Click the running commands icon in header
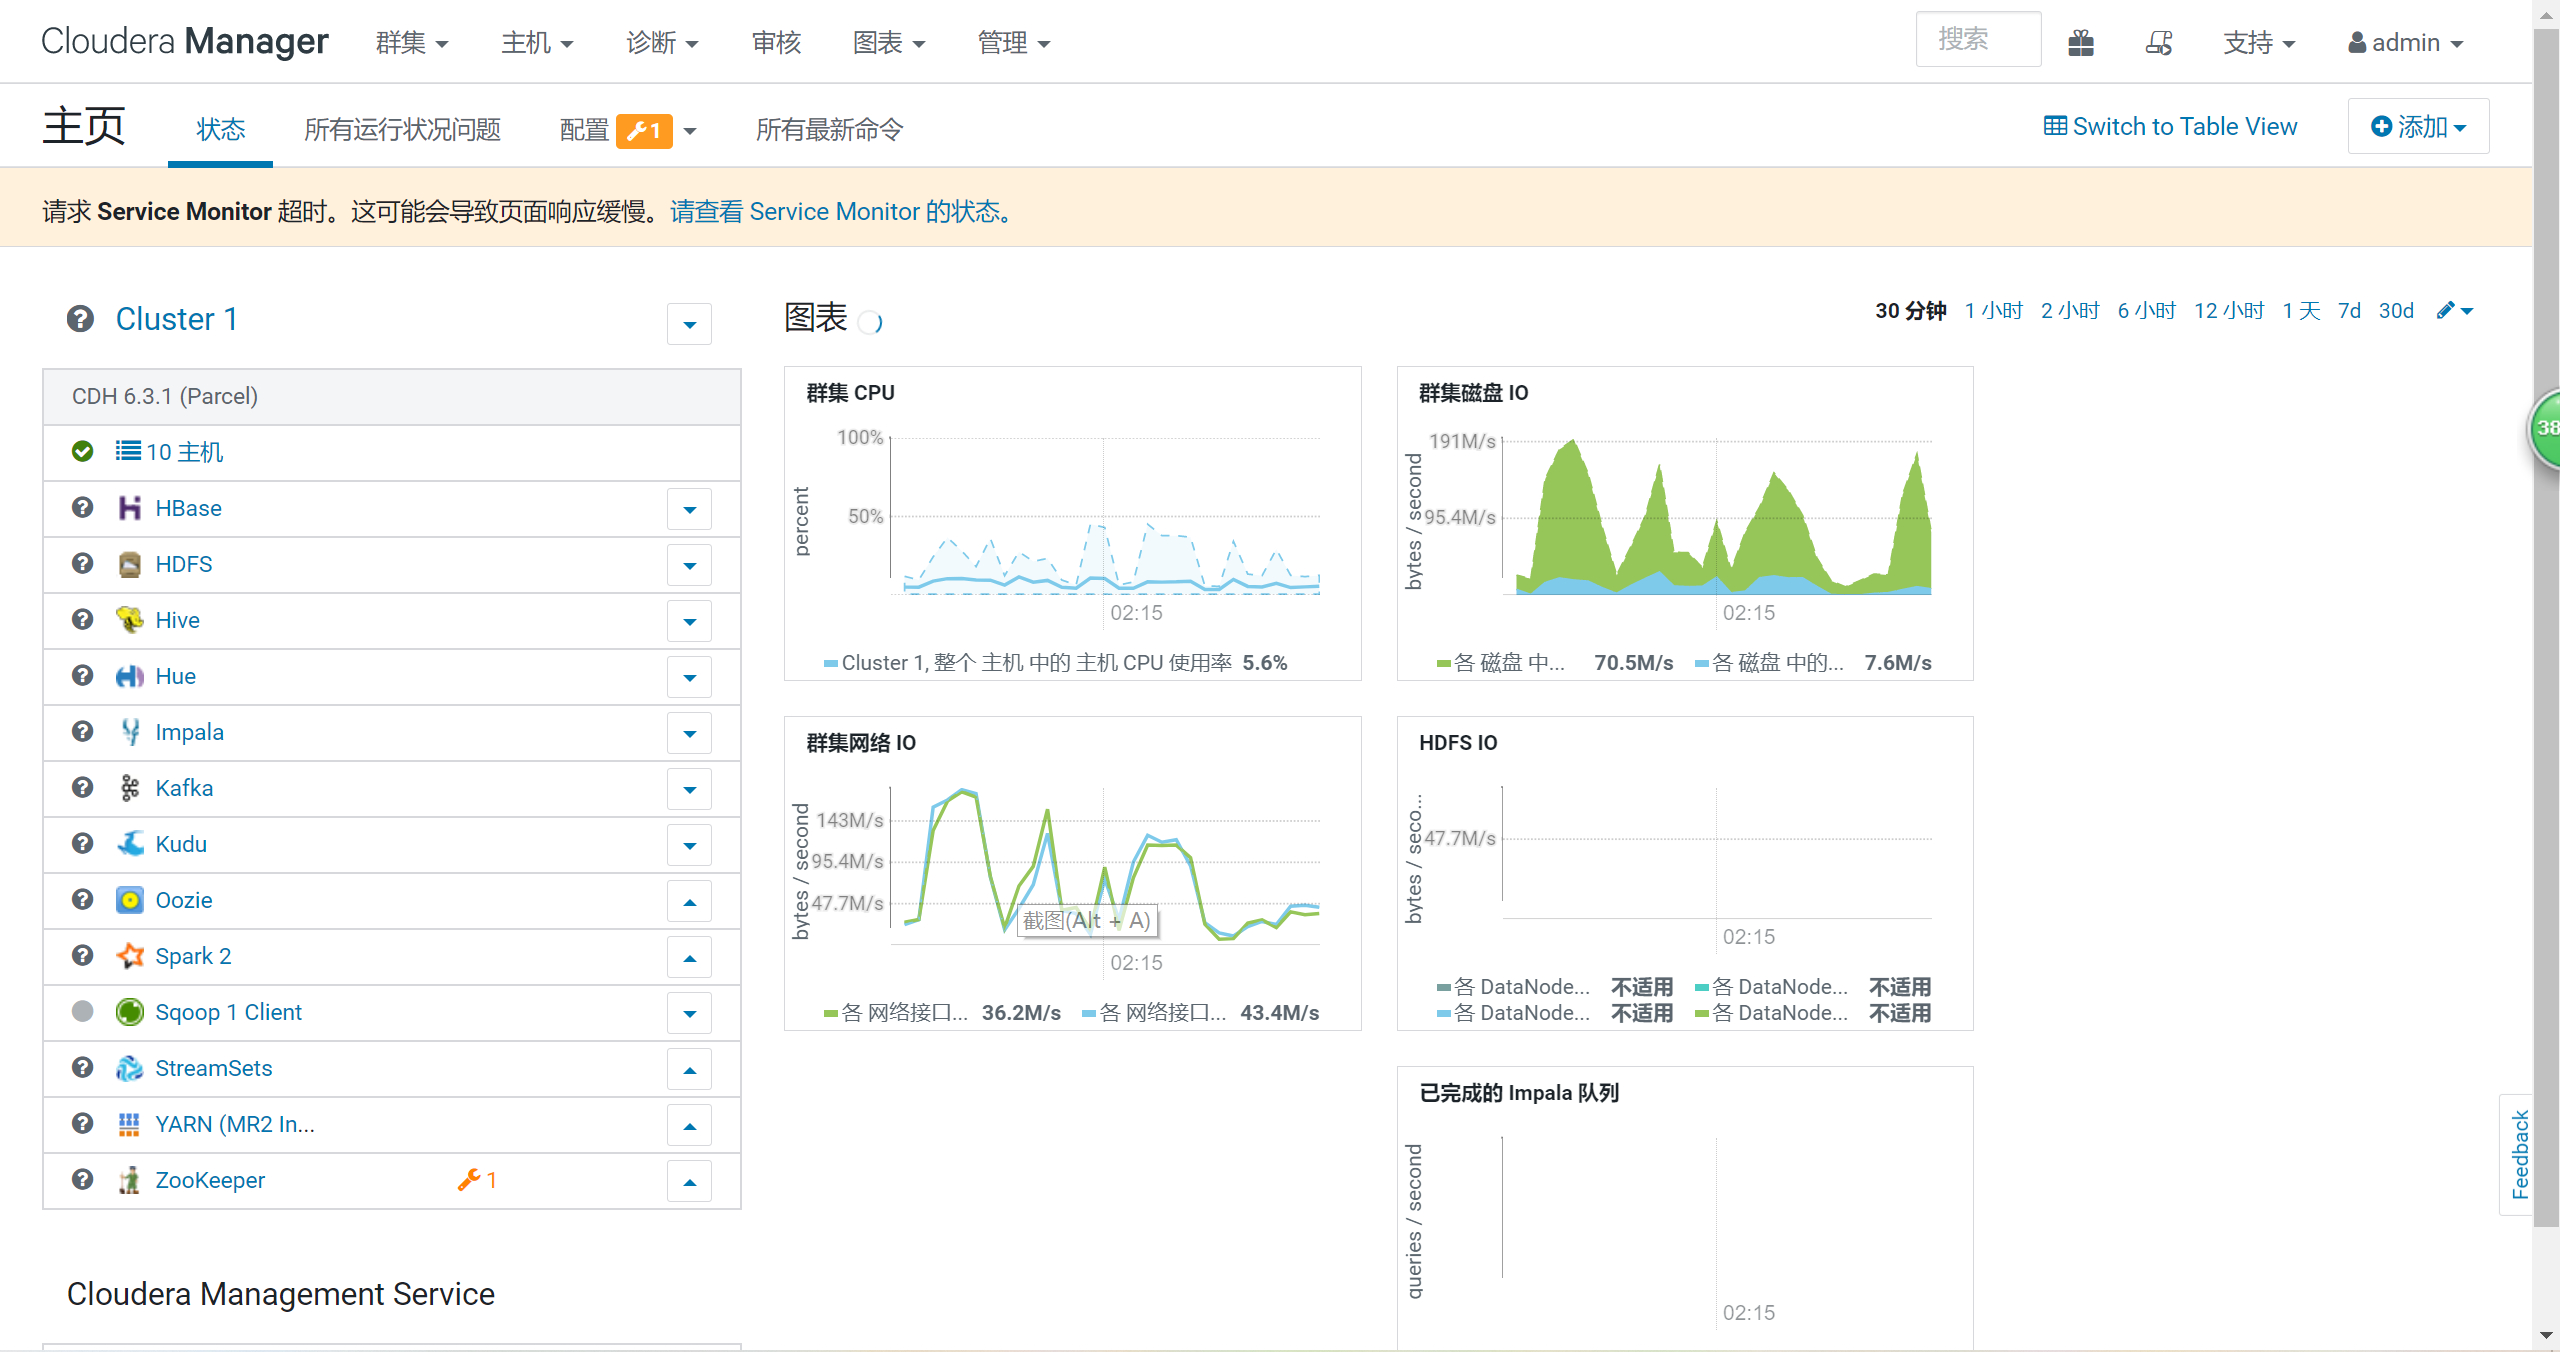Image resolution: width=2560 pixels, height=1352 pixels. pyautogui.click(x=2159, y=43)
